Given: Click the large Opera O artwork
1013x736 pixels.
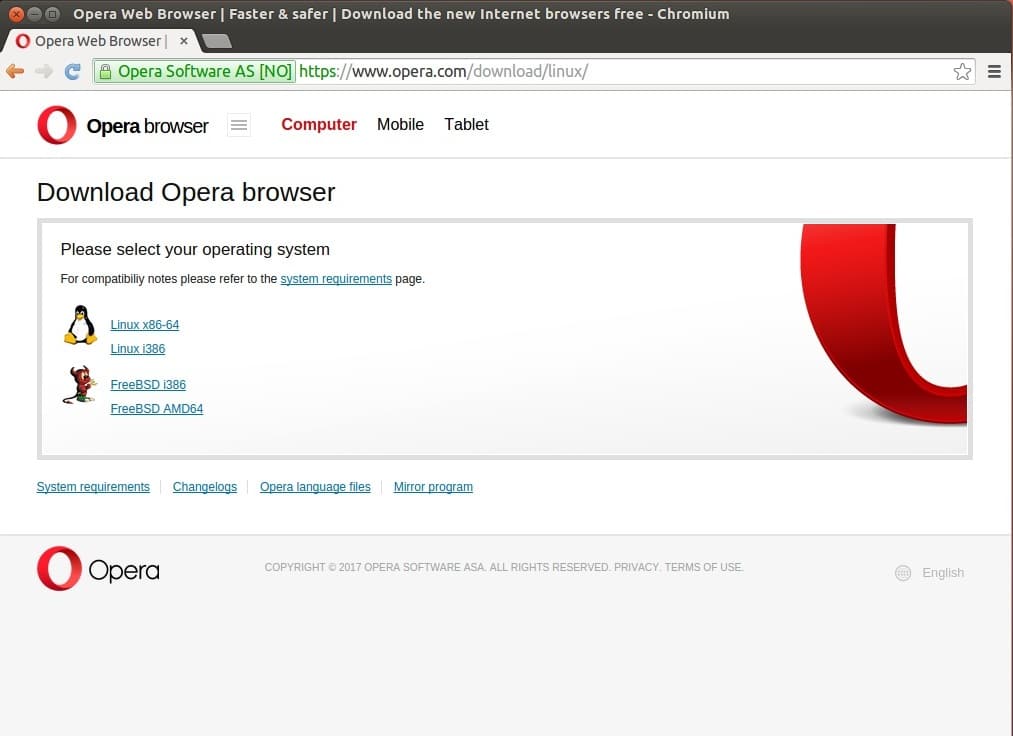Looking at the screenshot, I should click(883, 324).
